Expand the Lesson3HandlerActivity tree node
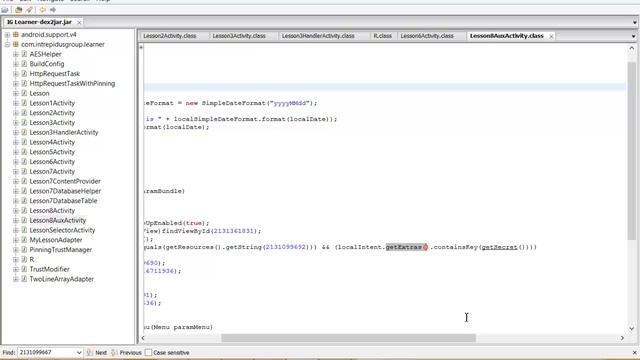Viewport: 640px width, 360px height. point(16,133)
